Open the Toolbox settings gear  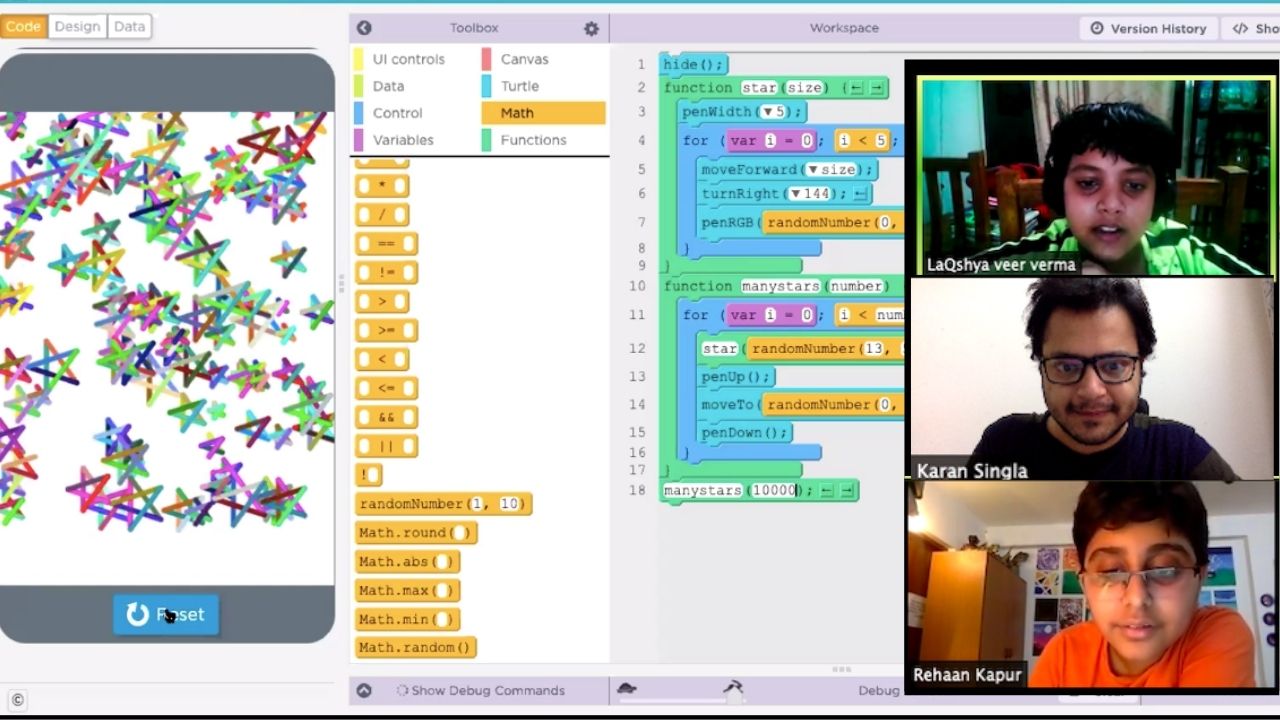click(591, 29)
